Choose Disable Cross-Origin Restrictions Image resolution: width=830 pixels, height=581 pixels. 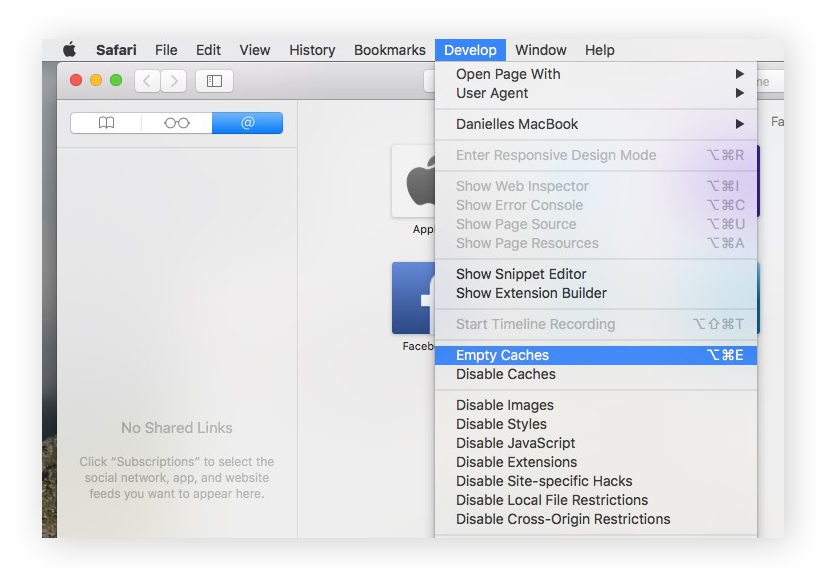click(561, 519)
